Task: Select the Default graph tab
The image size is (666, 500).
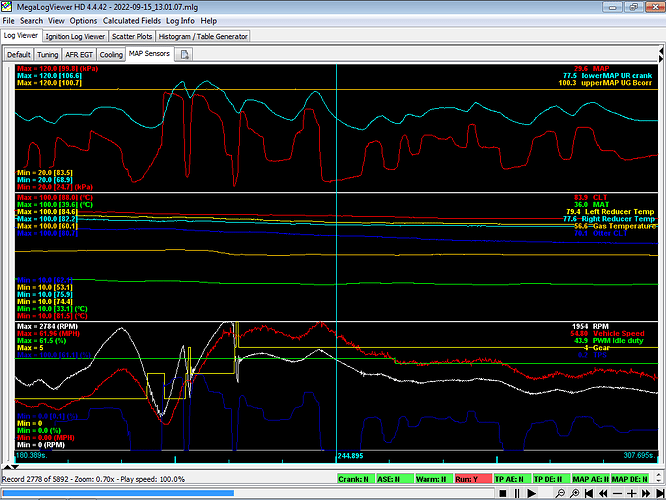Action: click(x=19, y=55)
